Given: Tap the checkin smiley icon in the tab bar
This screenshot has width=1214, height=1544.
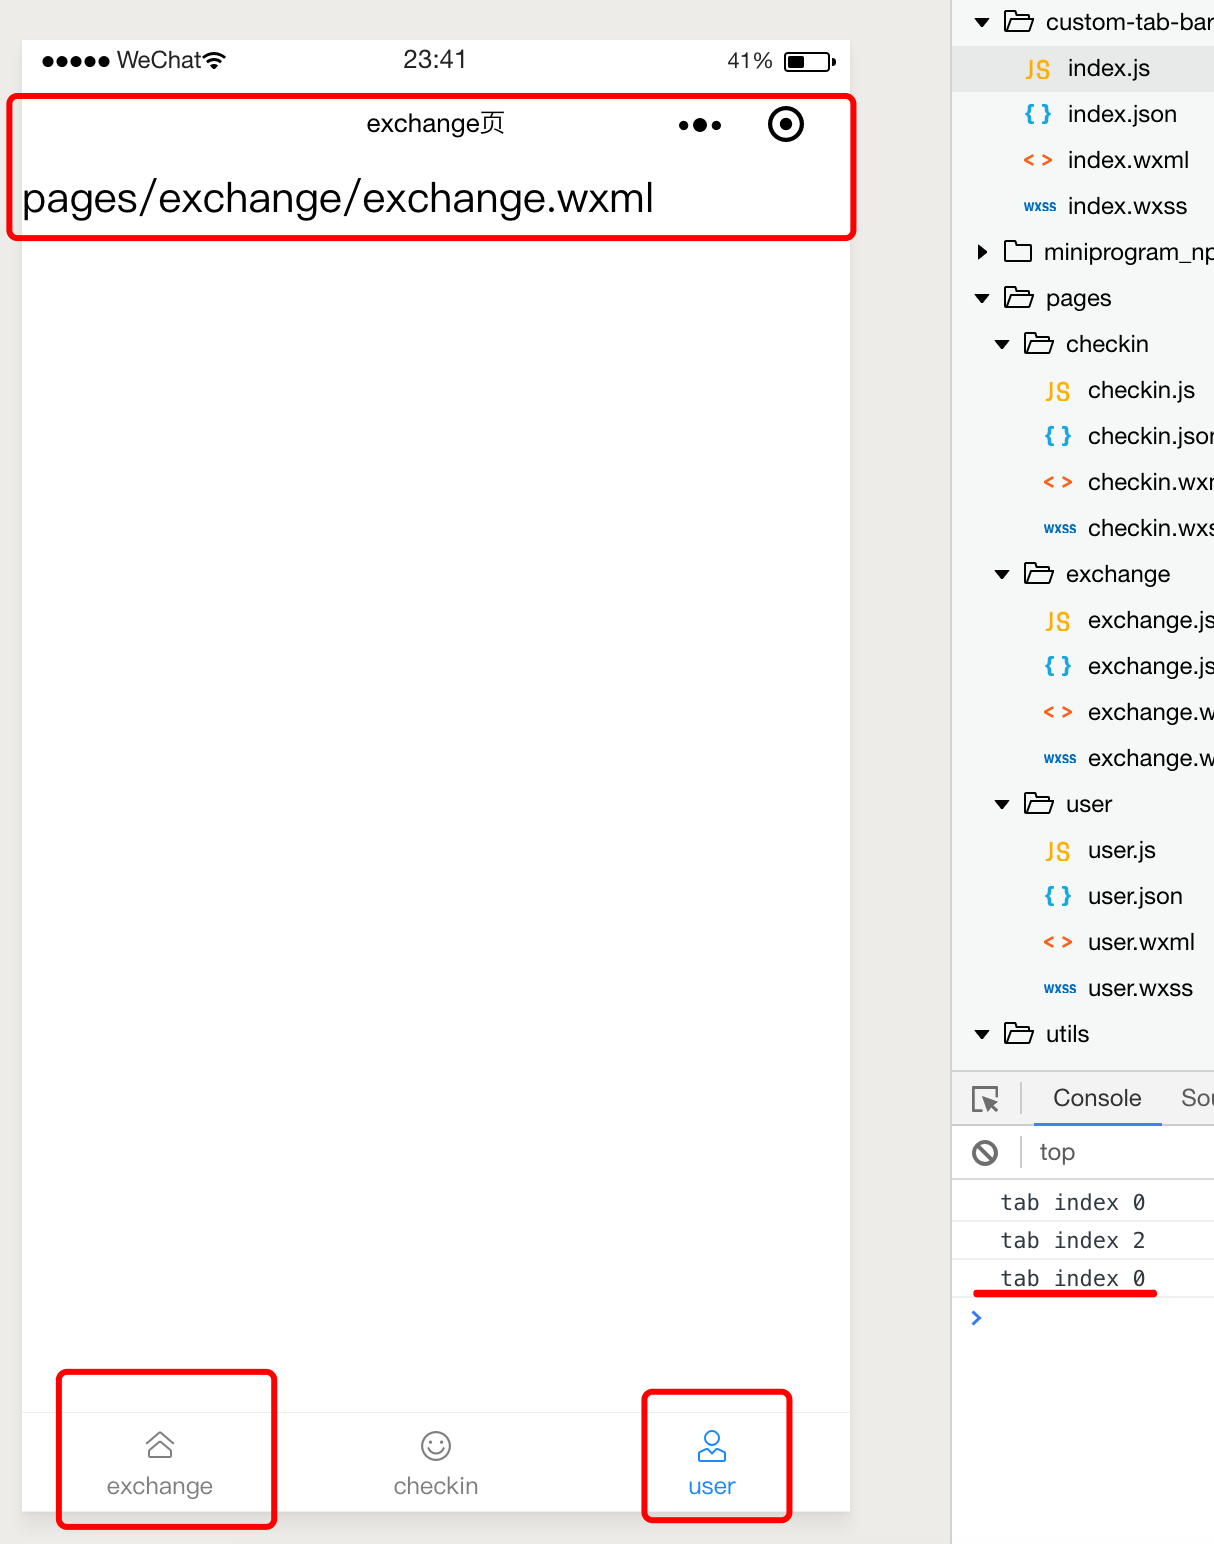Looking at the screenshot, I should coord(436,1445).
